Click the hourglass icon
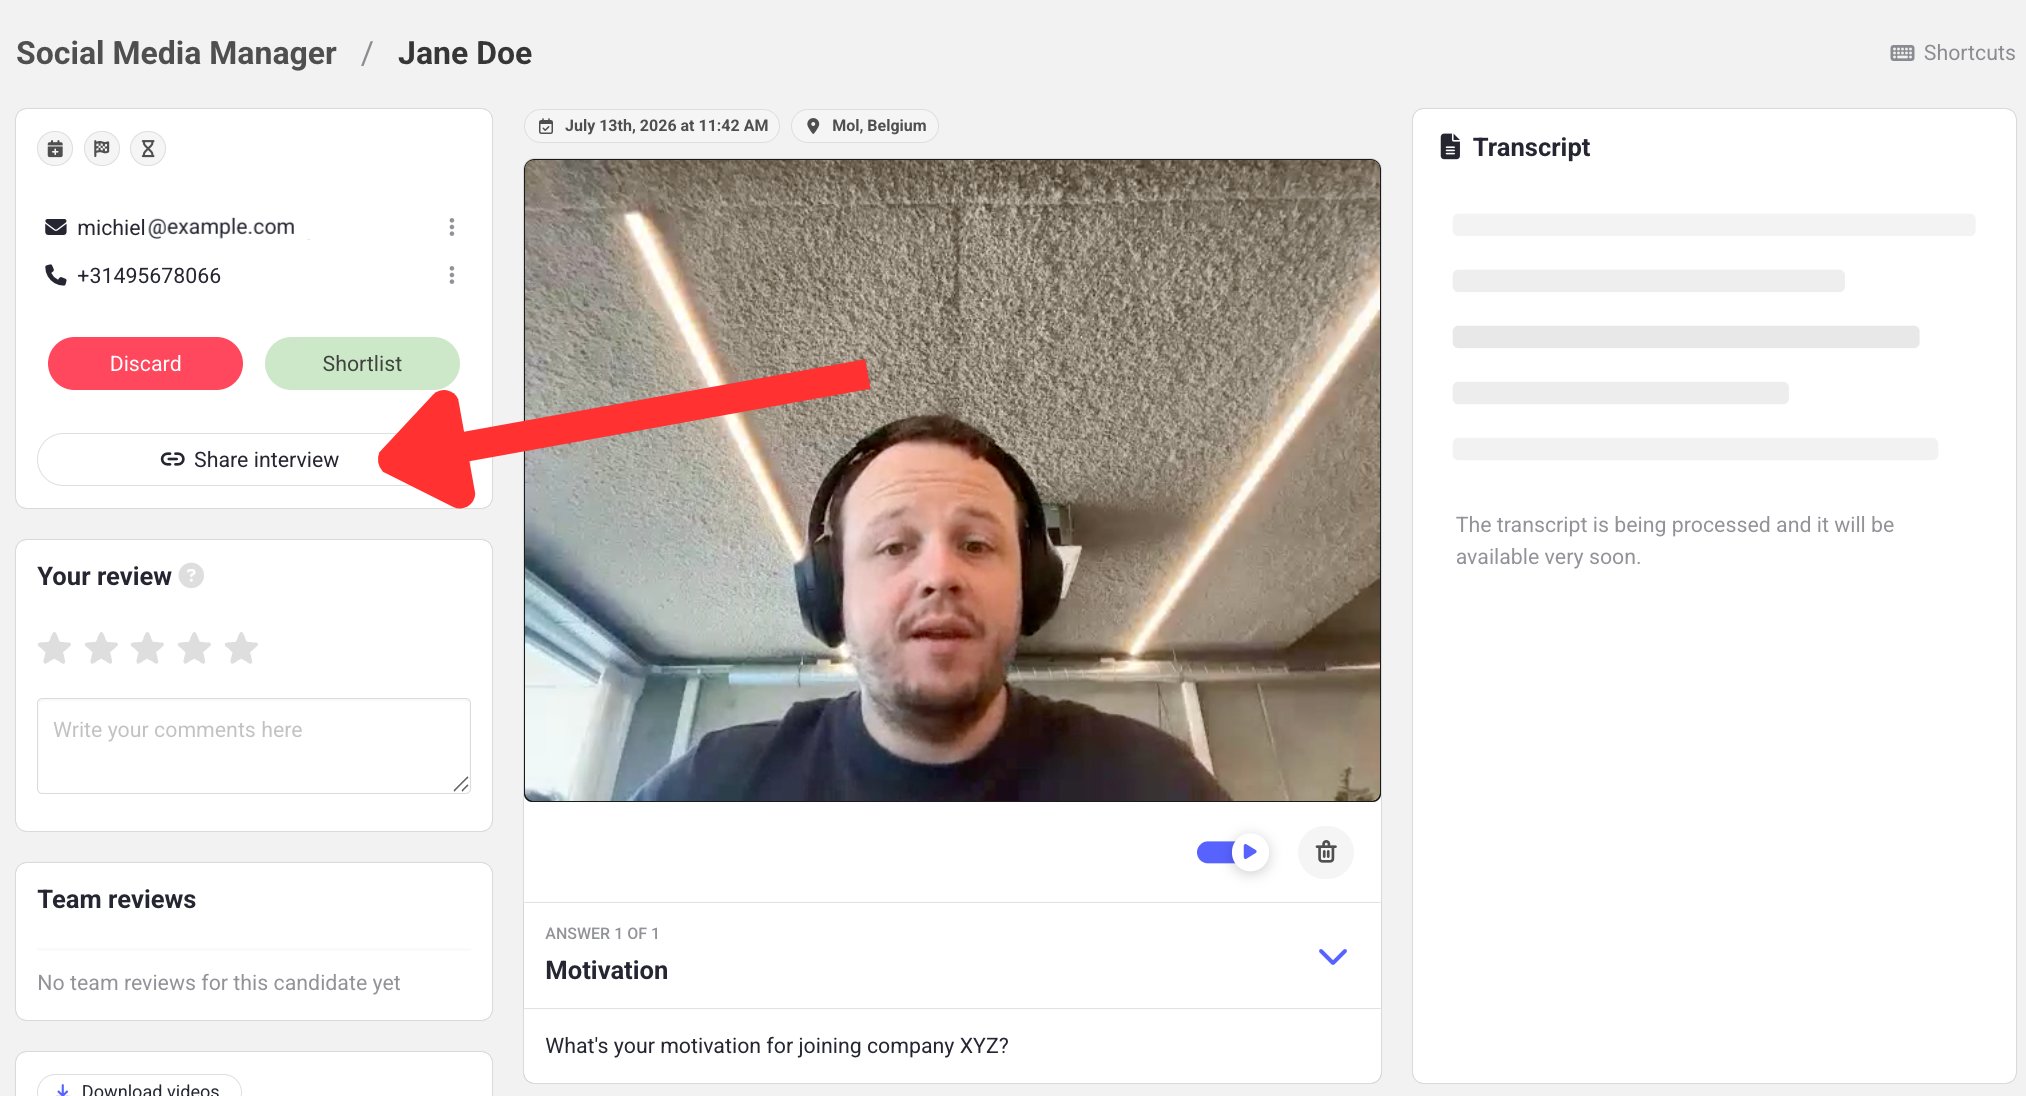 point(148,149)
